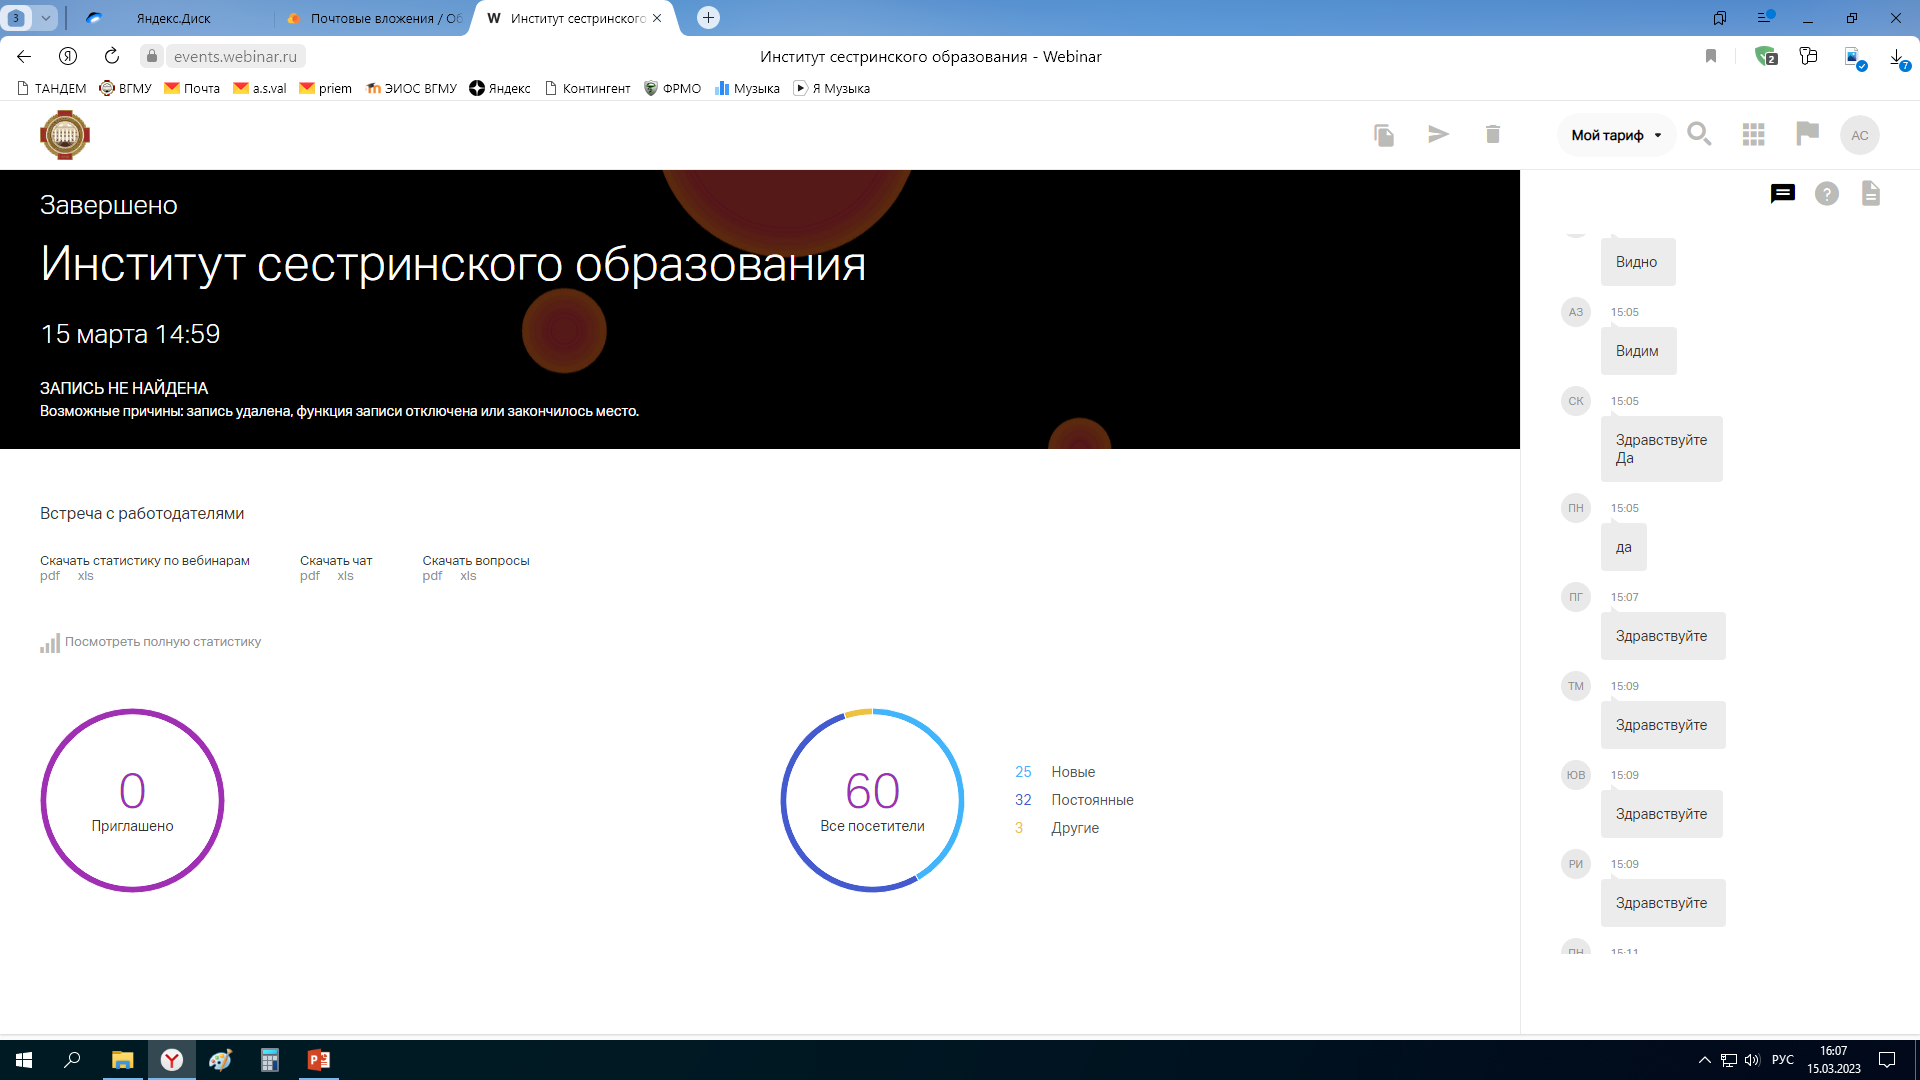Click the send arrow icon in the header
This screenshot has height=1080, width=1920.
pyautogui.click(x=1438, y=134)
